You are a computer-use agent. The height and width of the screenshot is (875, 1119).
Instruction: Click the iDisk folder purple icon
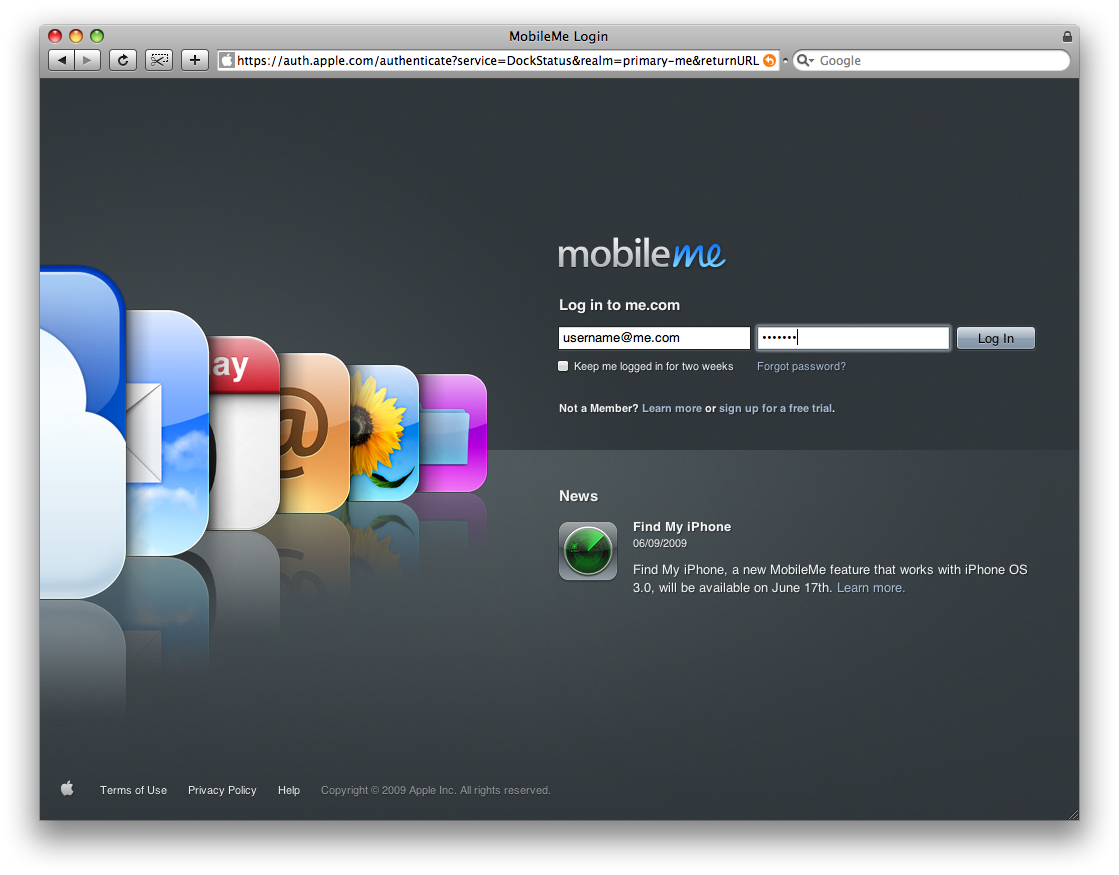(x=452, y=433)
